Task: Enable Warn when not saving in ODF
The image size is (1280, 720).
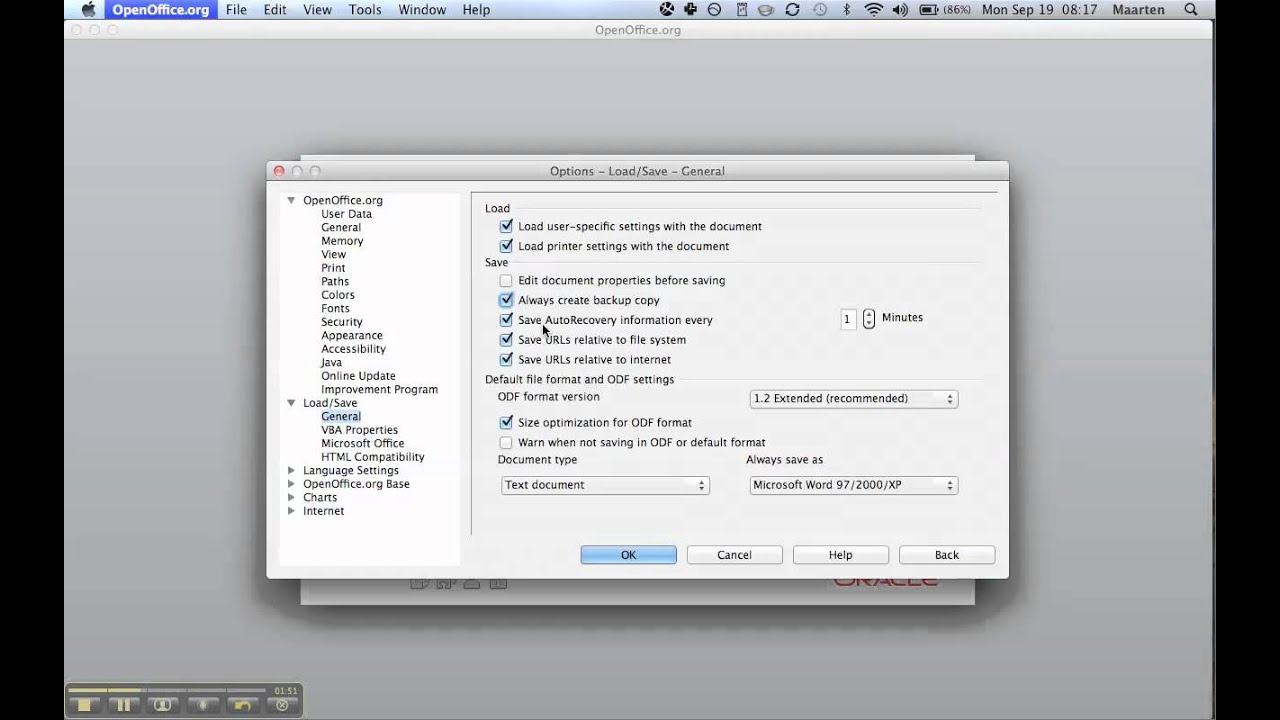Action: pos(506,442)
